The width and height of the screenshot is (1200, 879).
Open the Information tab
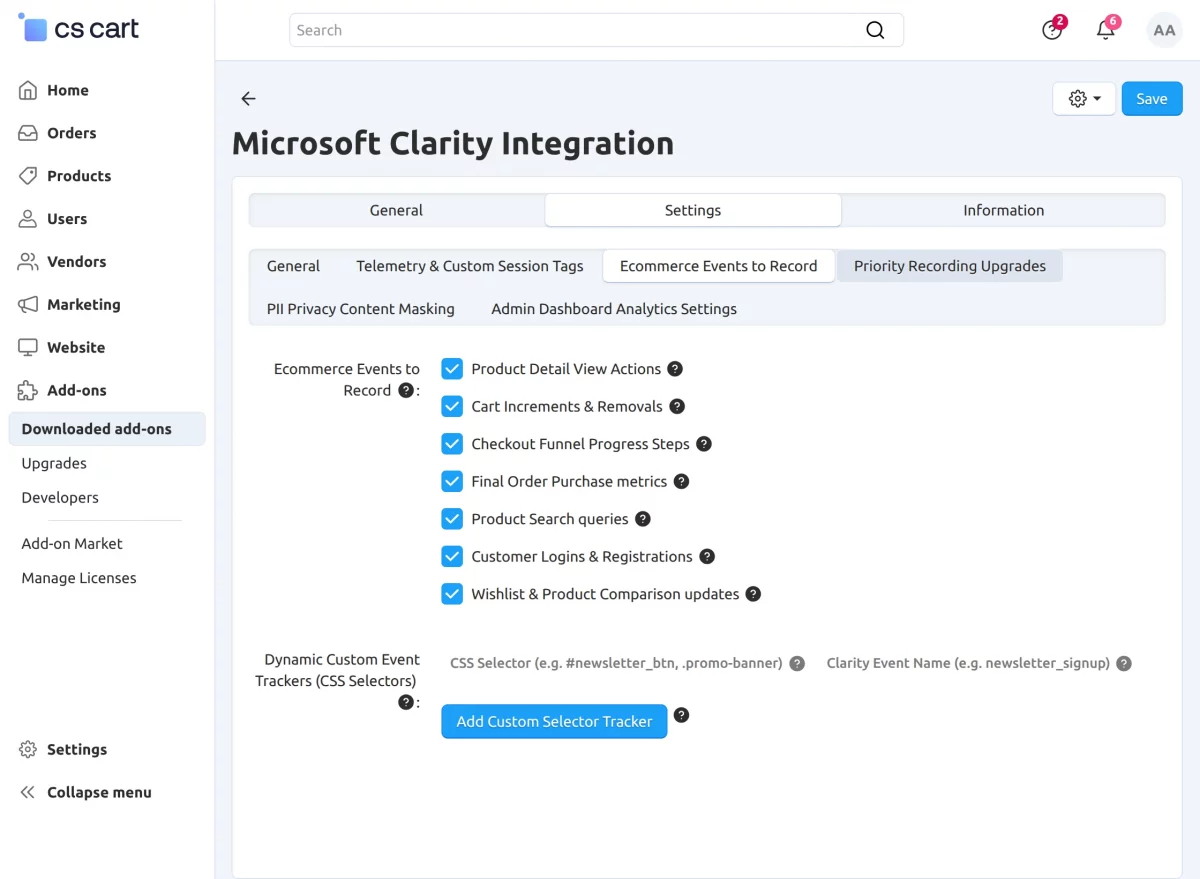tap(1003, 210)
